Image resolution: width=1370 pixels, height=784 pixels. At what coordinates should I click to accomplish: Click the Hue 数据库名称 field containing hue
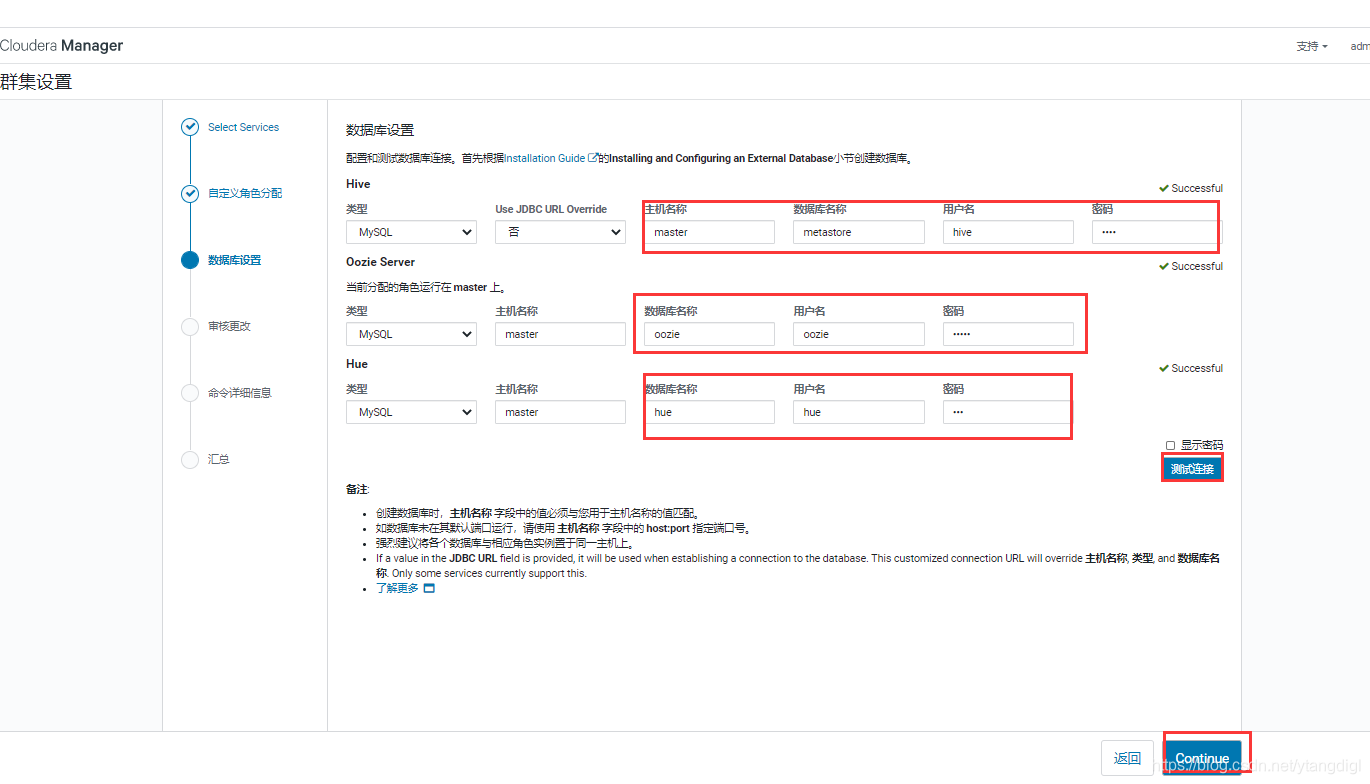(709, 412)
